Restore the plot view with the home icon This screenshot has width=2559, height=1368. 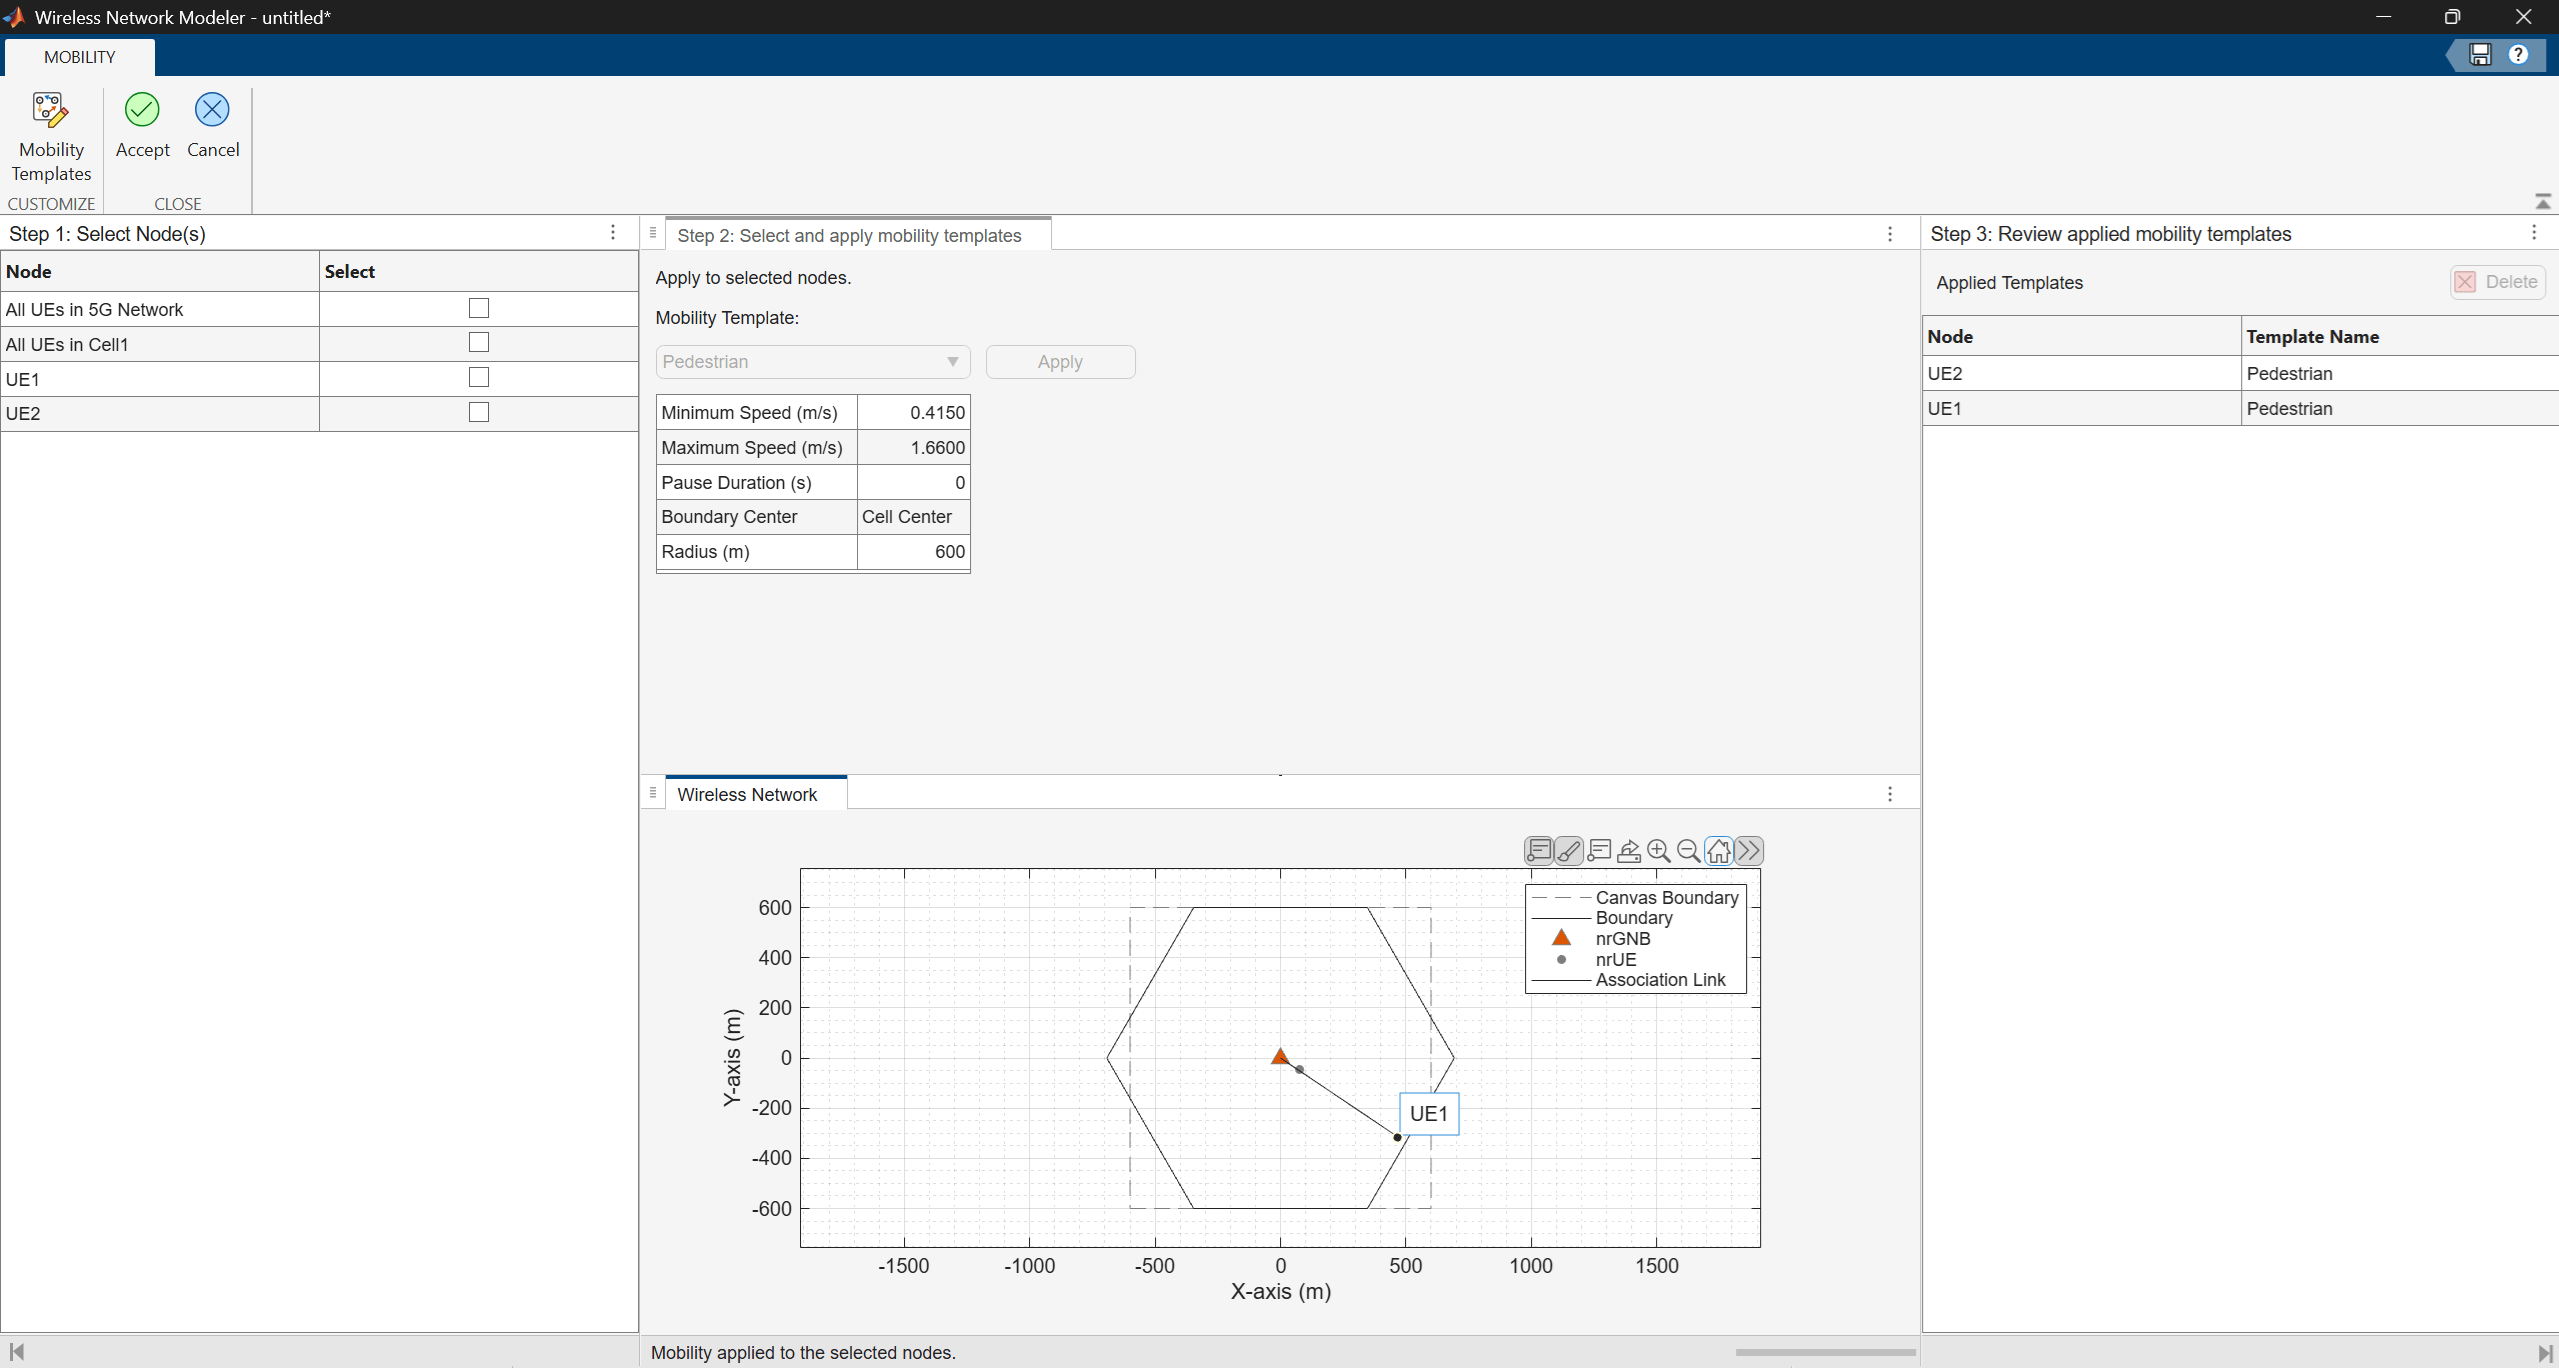[1719, 851]
